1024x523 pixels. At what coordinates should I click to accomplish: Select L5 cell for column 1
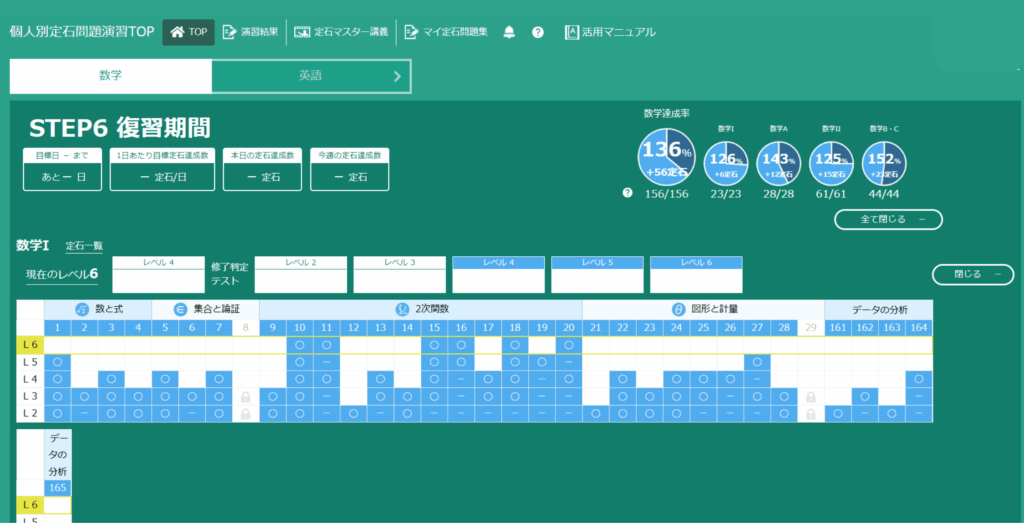(57, 362)
